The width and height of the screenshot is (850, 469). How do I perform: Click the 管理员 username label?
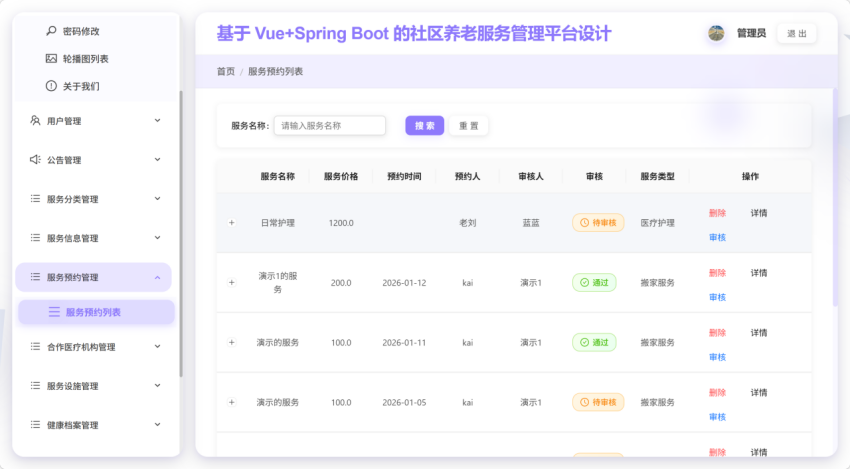751,34
